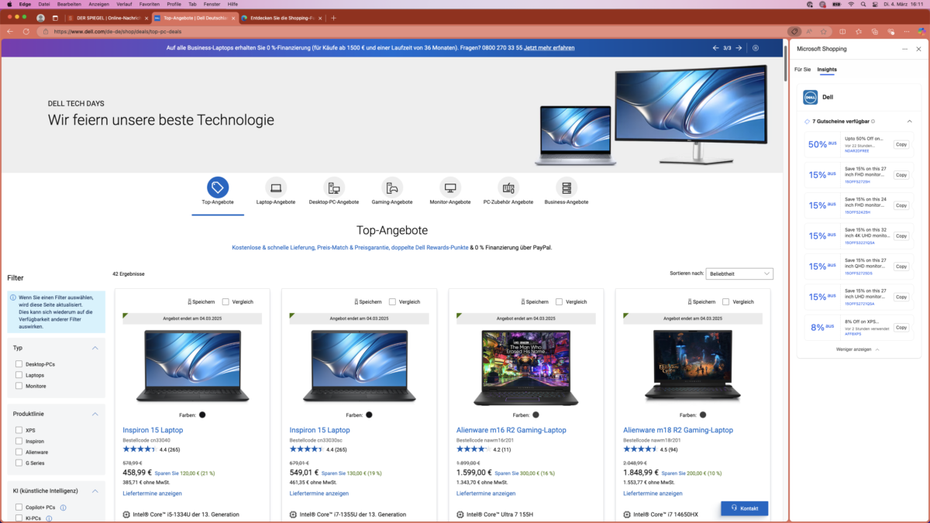Collapse the KI (künstliche Intelligenz) section
This screenshot has height=523, width=930.
pos(95,491)
